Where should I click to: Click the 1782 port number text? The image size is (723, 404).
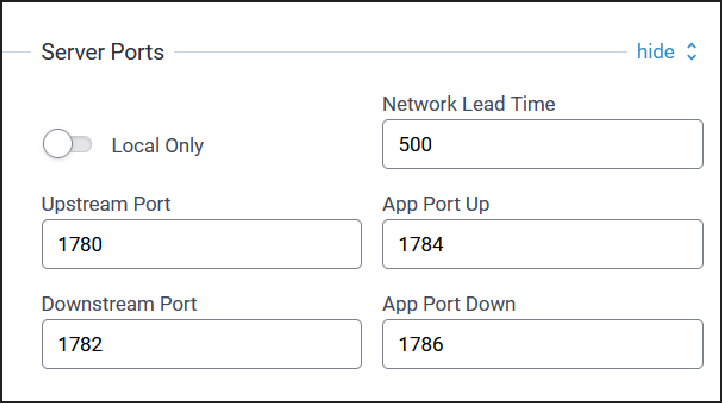pos(82,344)
